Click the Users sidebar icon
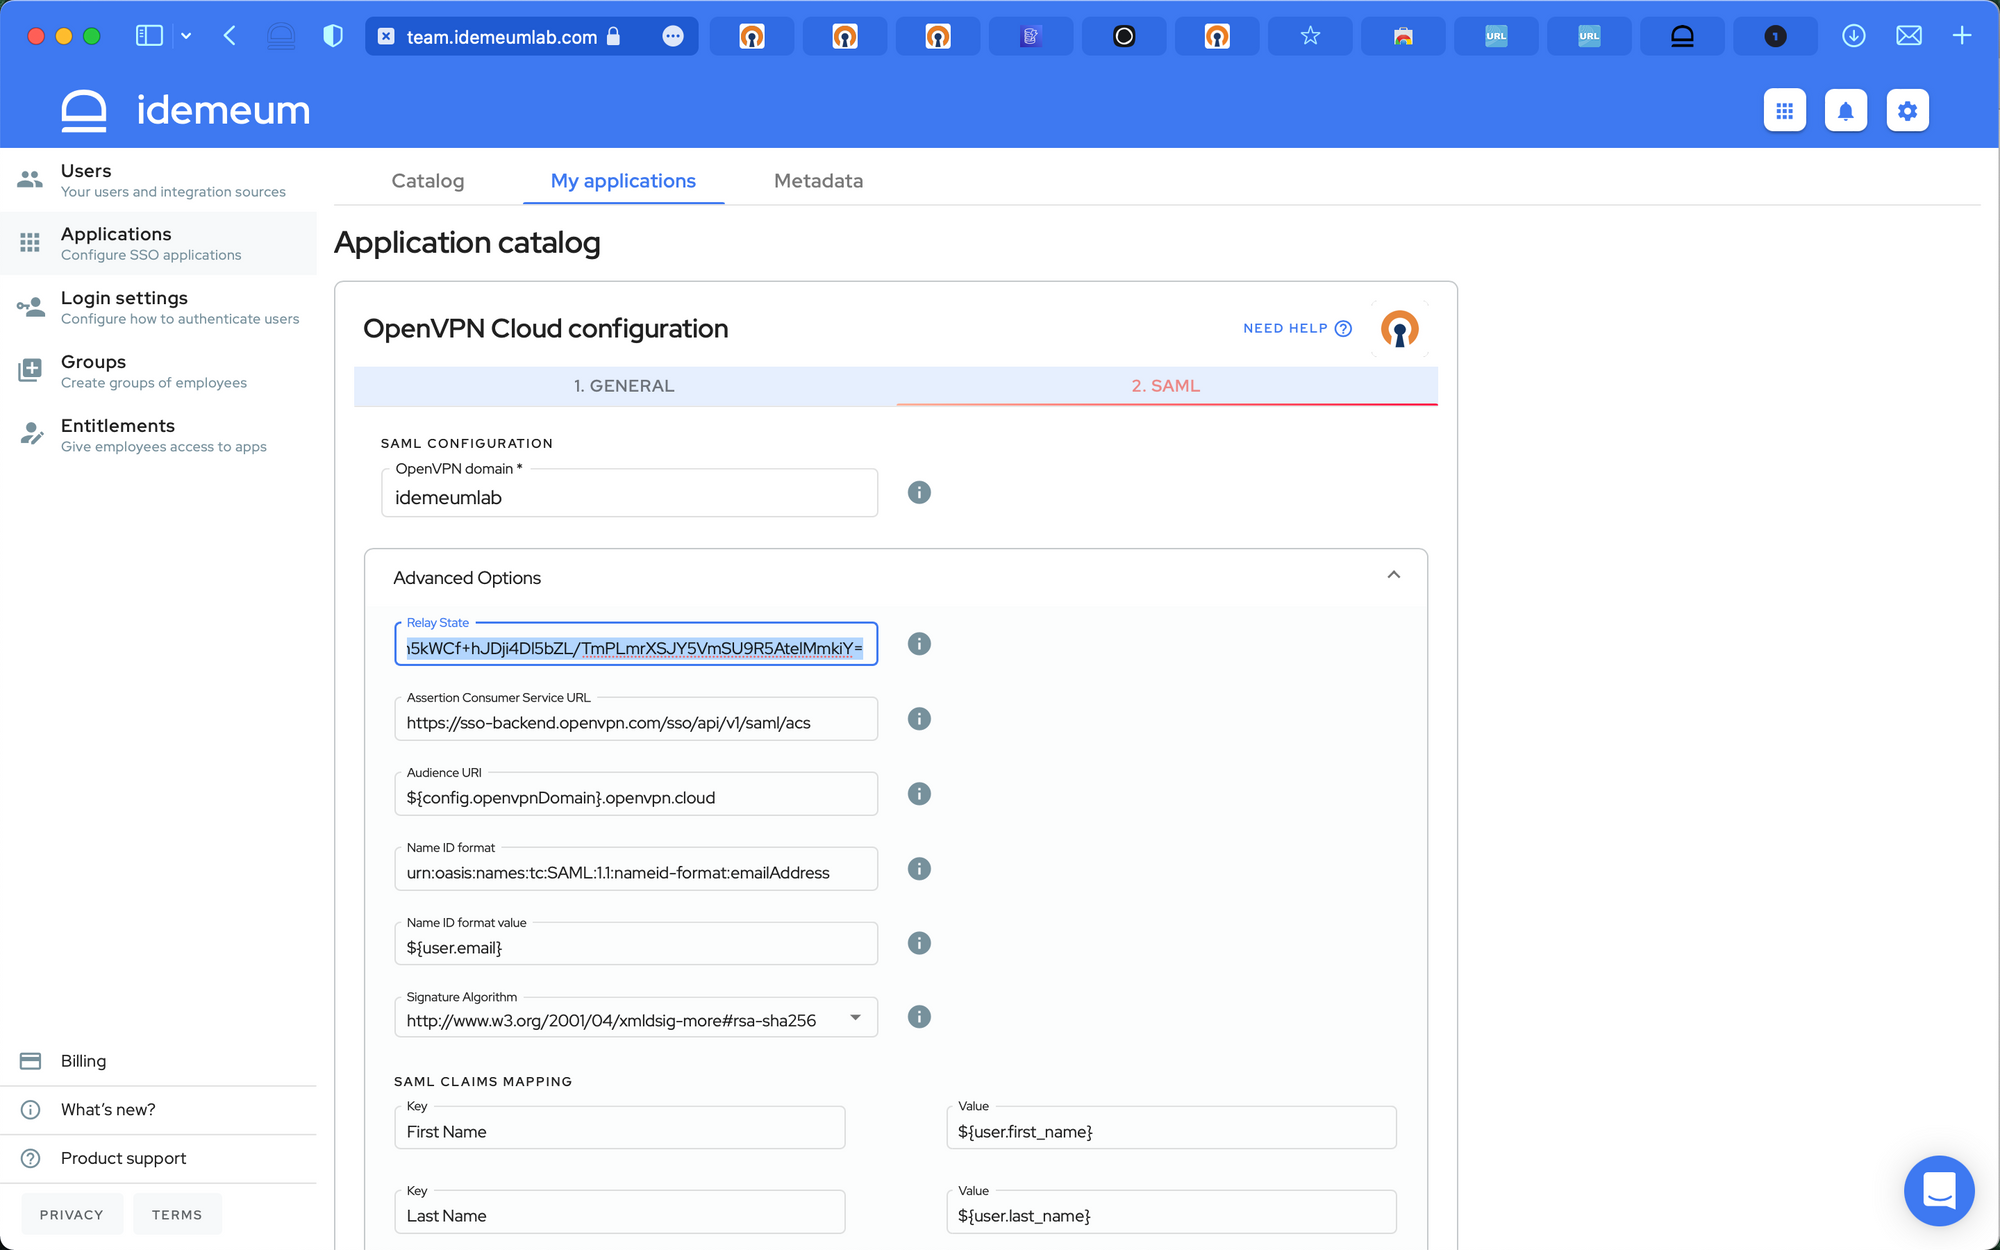The image size is (2000, 1250). click(30, 180)
